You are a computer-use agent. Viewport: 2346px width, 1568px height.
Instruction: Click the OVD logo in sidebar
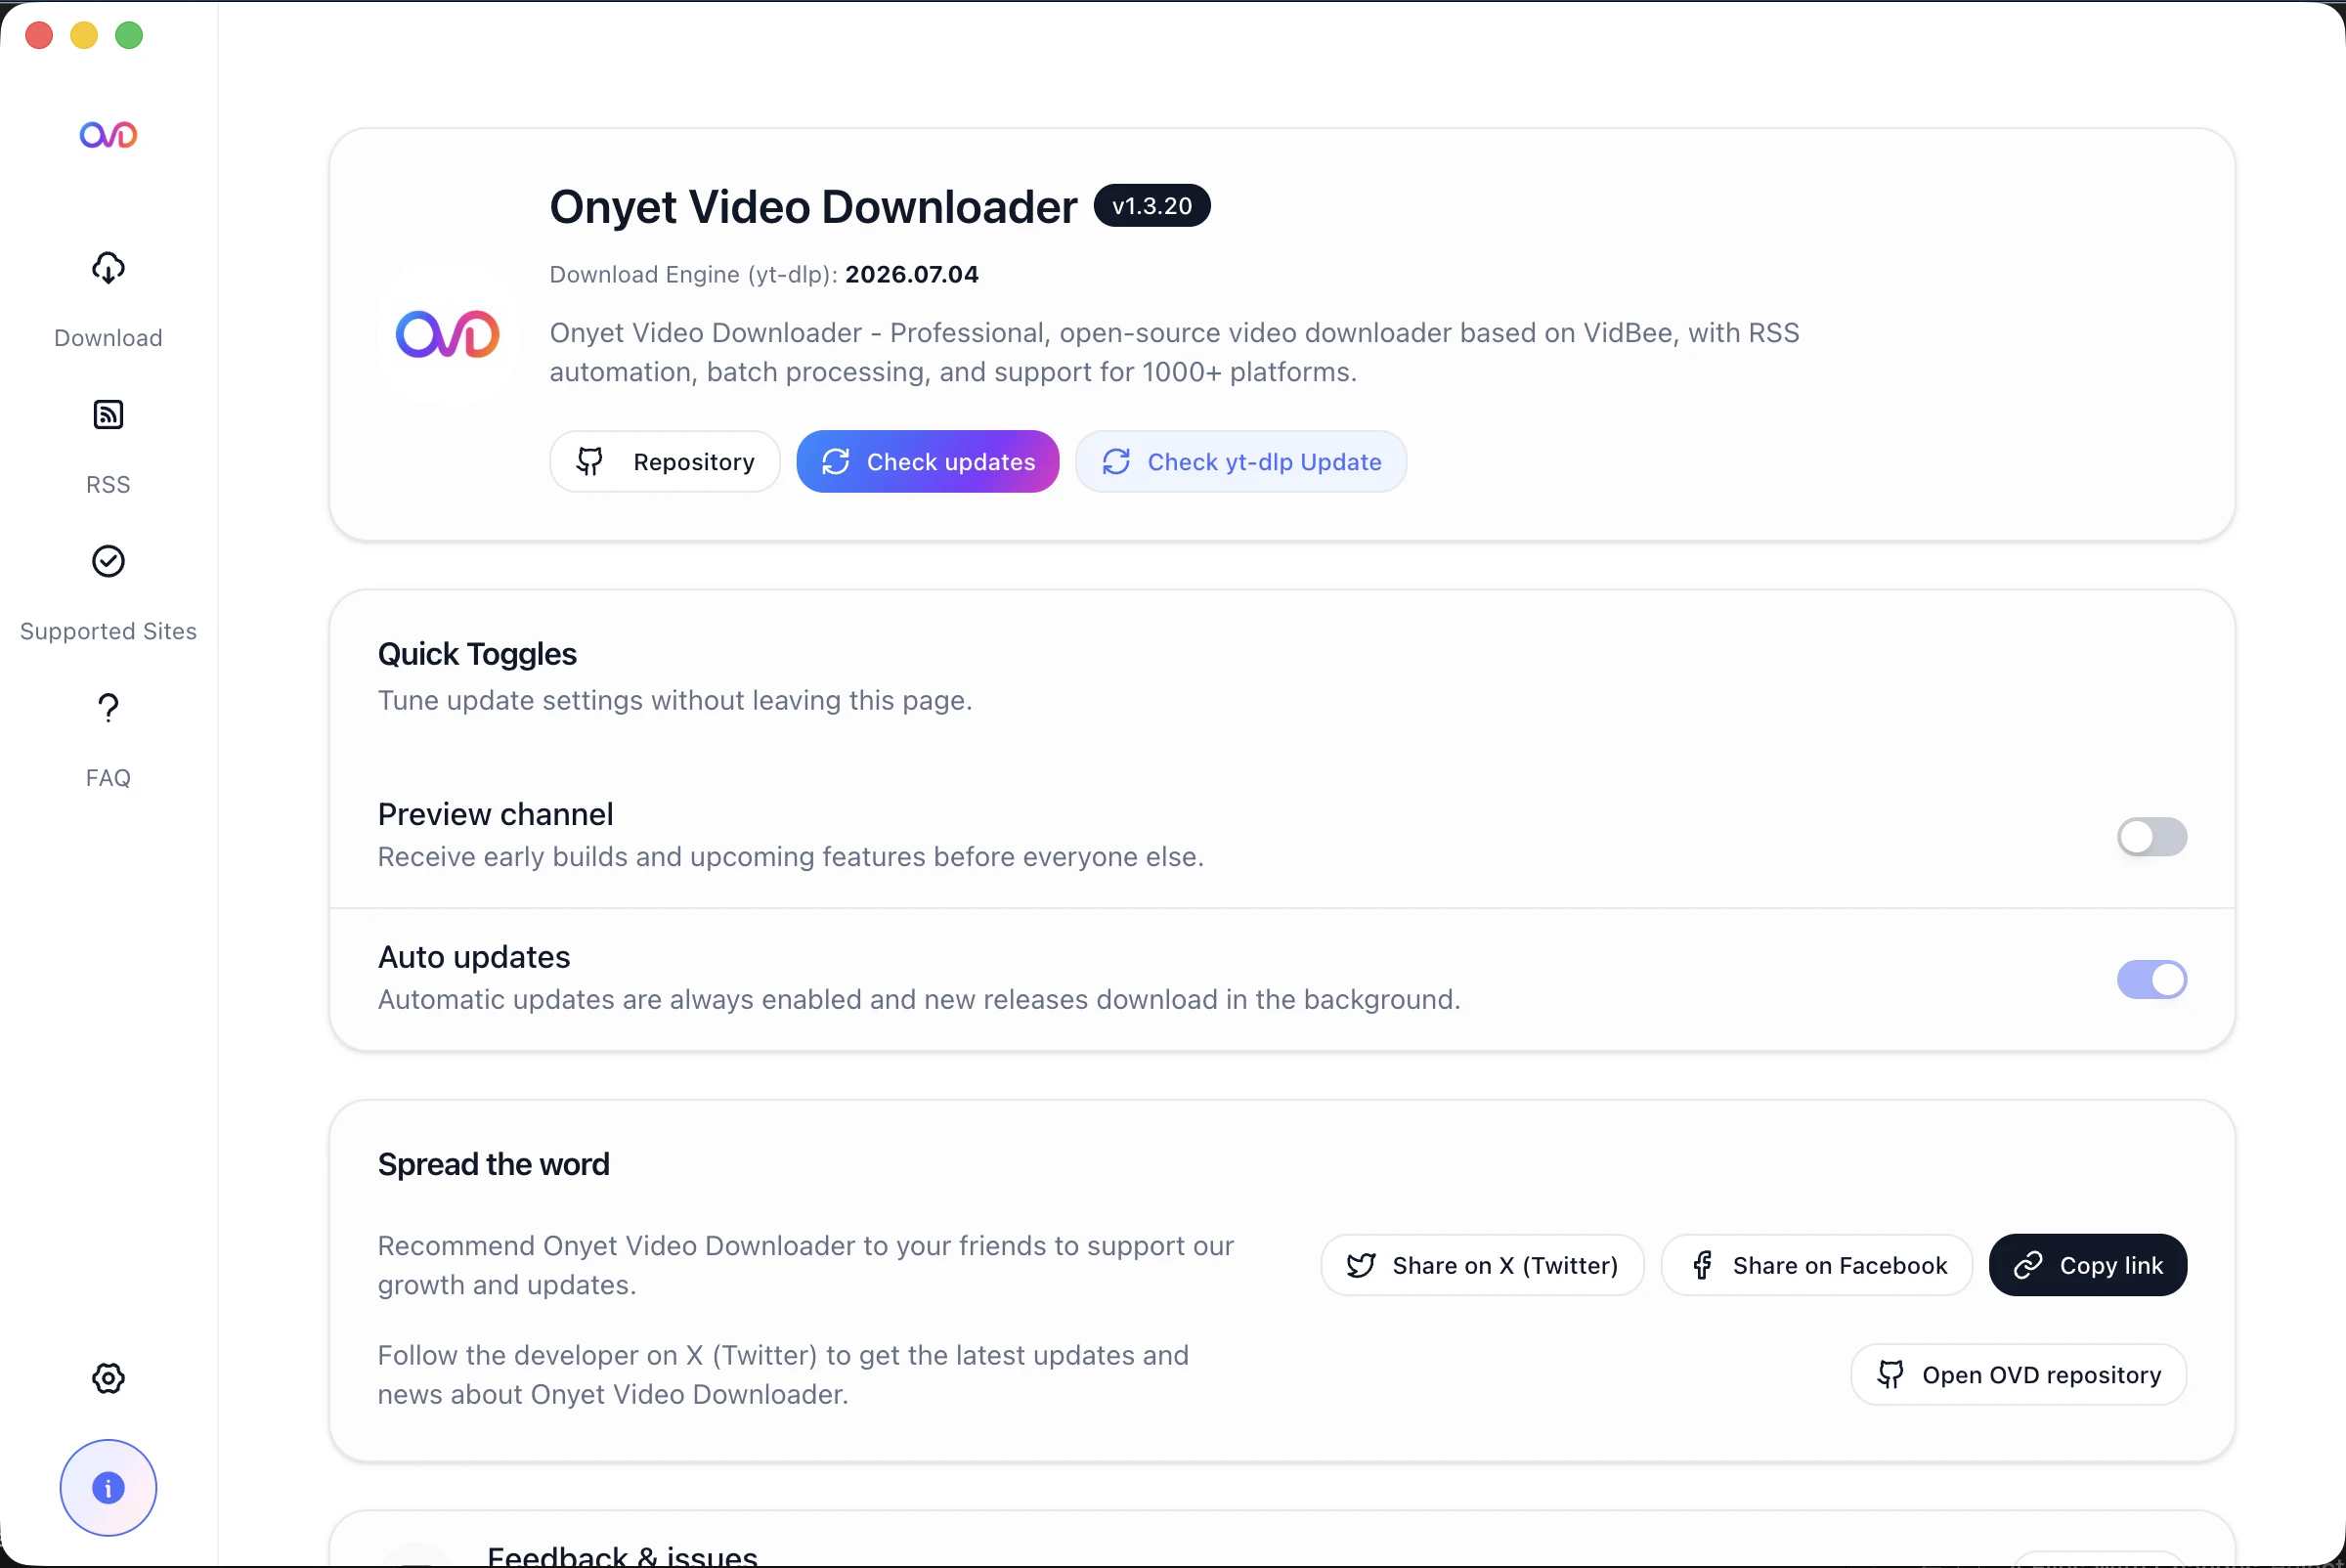tap(108, 135)
